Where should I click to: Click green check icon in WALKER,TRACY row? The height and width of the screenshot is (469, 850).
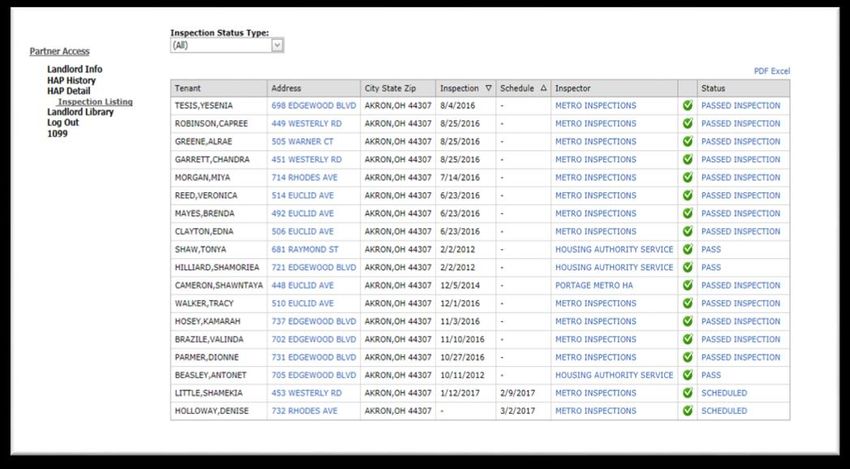point(687,303)
